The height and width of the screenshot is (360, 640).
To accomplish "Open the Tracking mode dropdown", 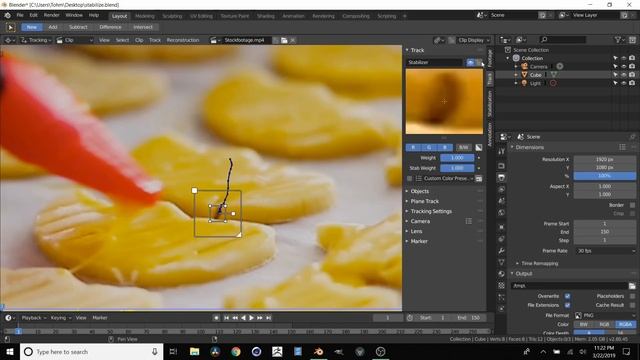I will pos(36,40).
